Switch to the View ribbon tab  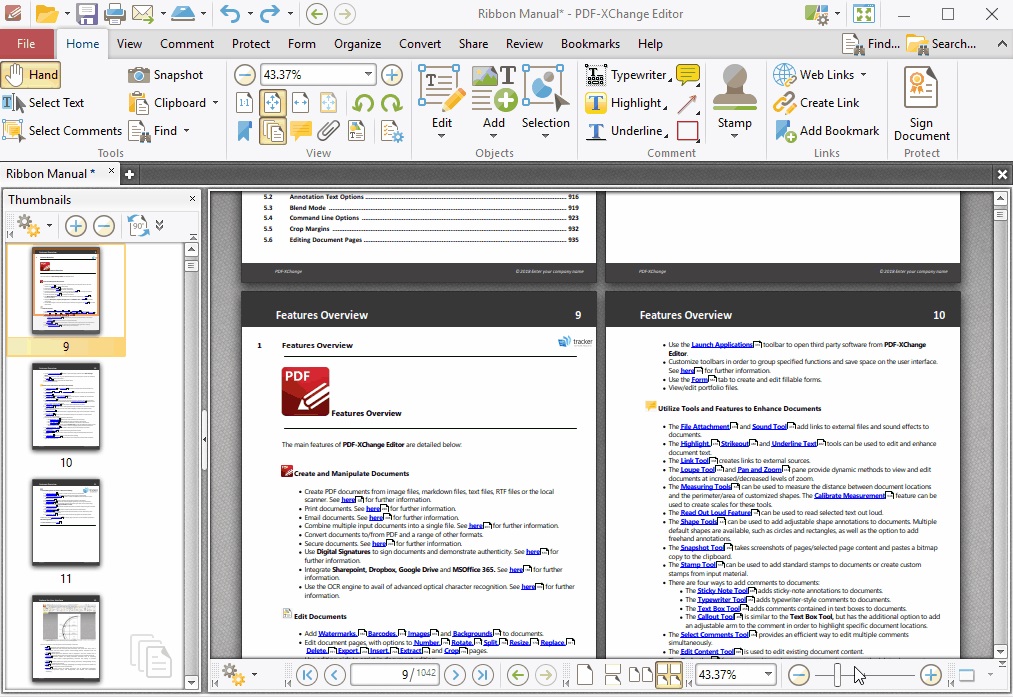[x=129, y=43]
